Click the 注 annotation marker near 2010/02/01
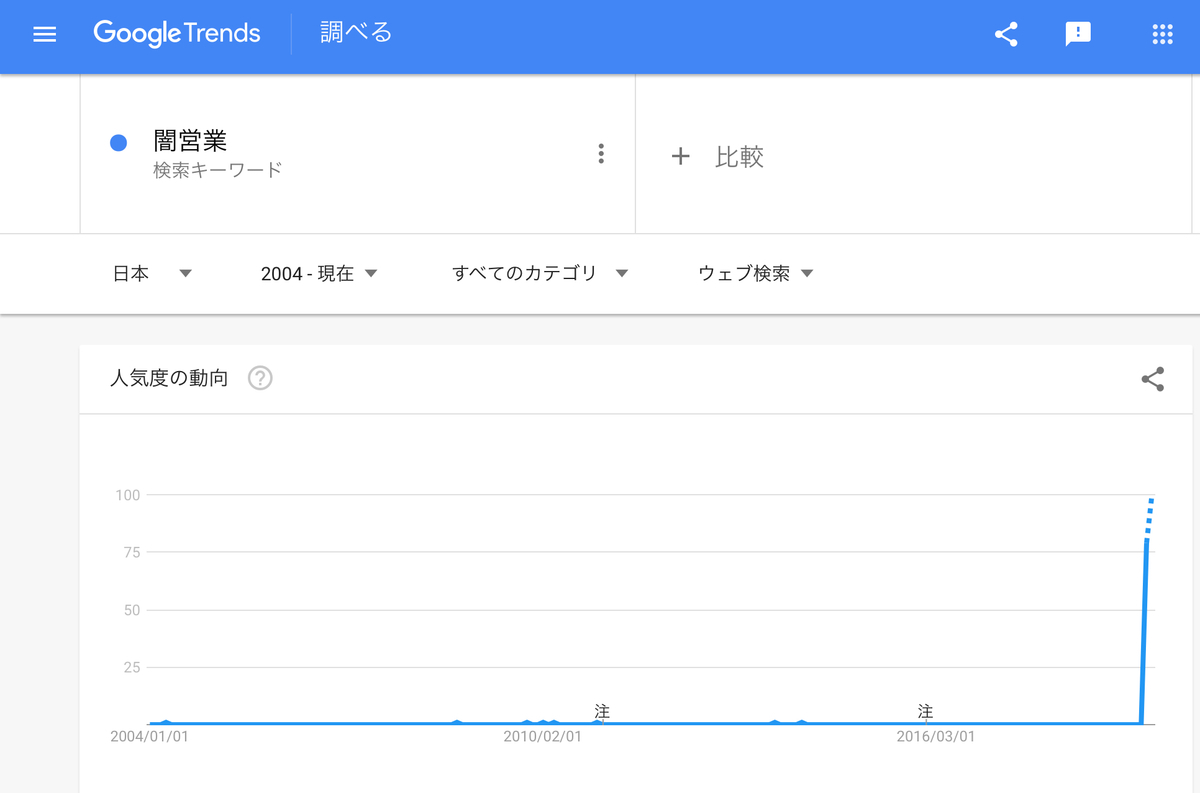The image size is (1200, 793). [x=600, y=712]
